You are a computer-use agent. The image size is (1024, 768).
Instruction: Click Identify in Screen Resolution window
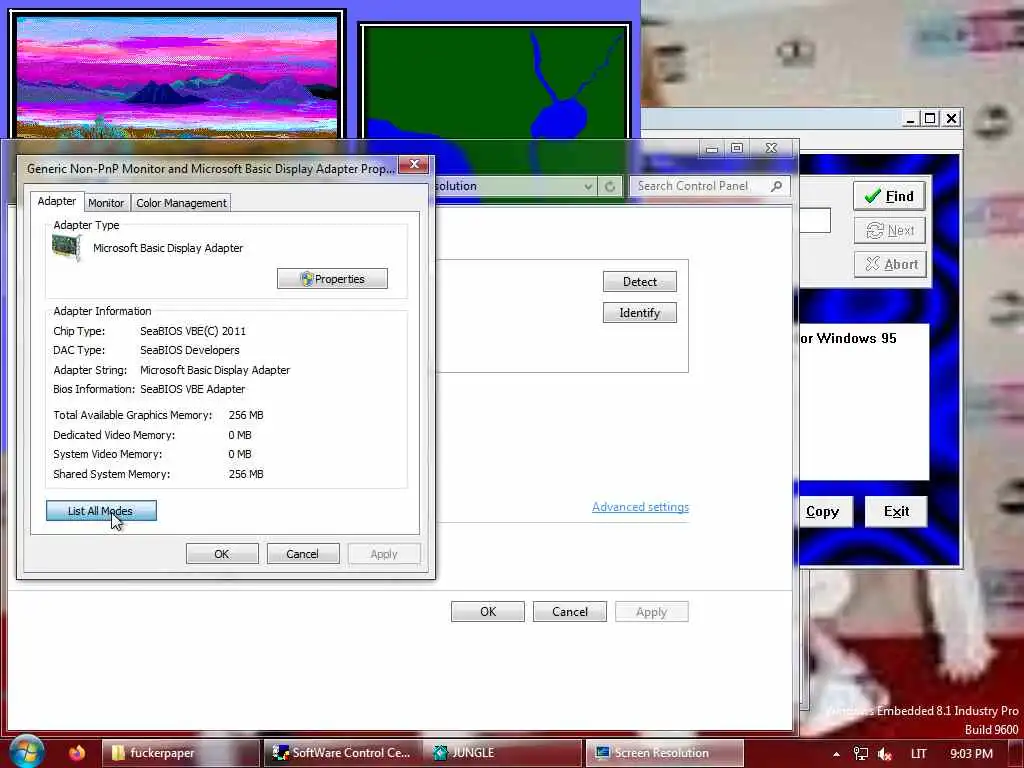pos(639,313)
